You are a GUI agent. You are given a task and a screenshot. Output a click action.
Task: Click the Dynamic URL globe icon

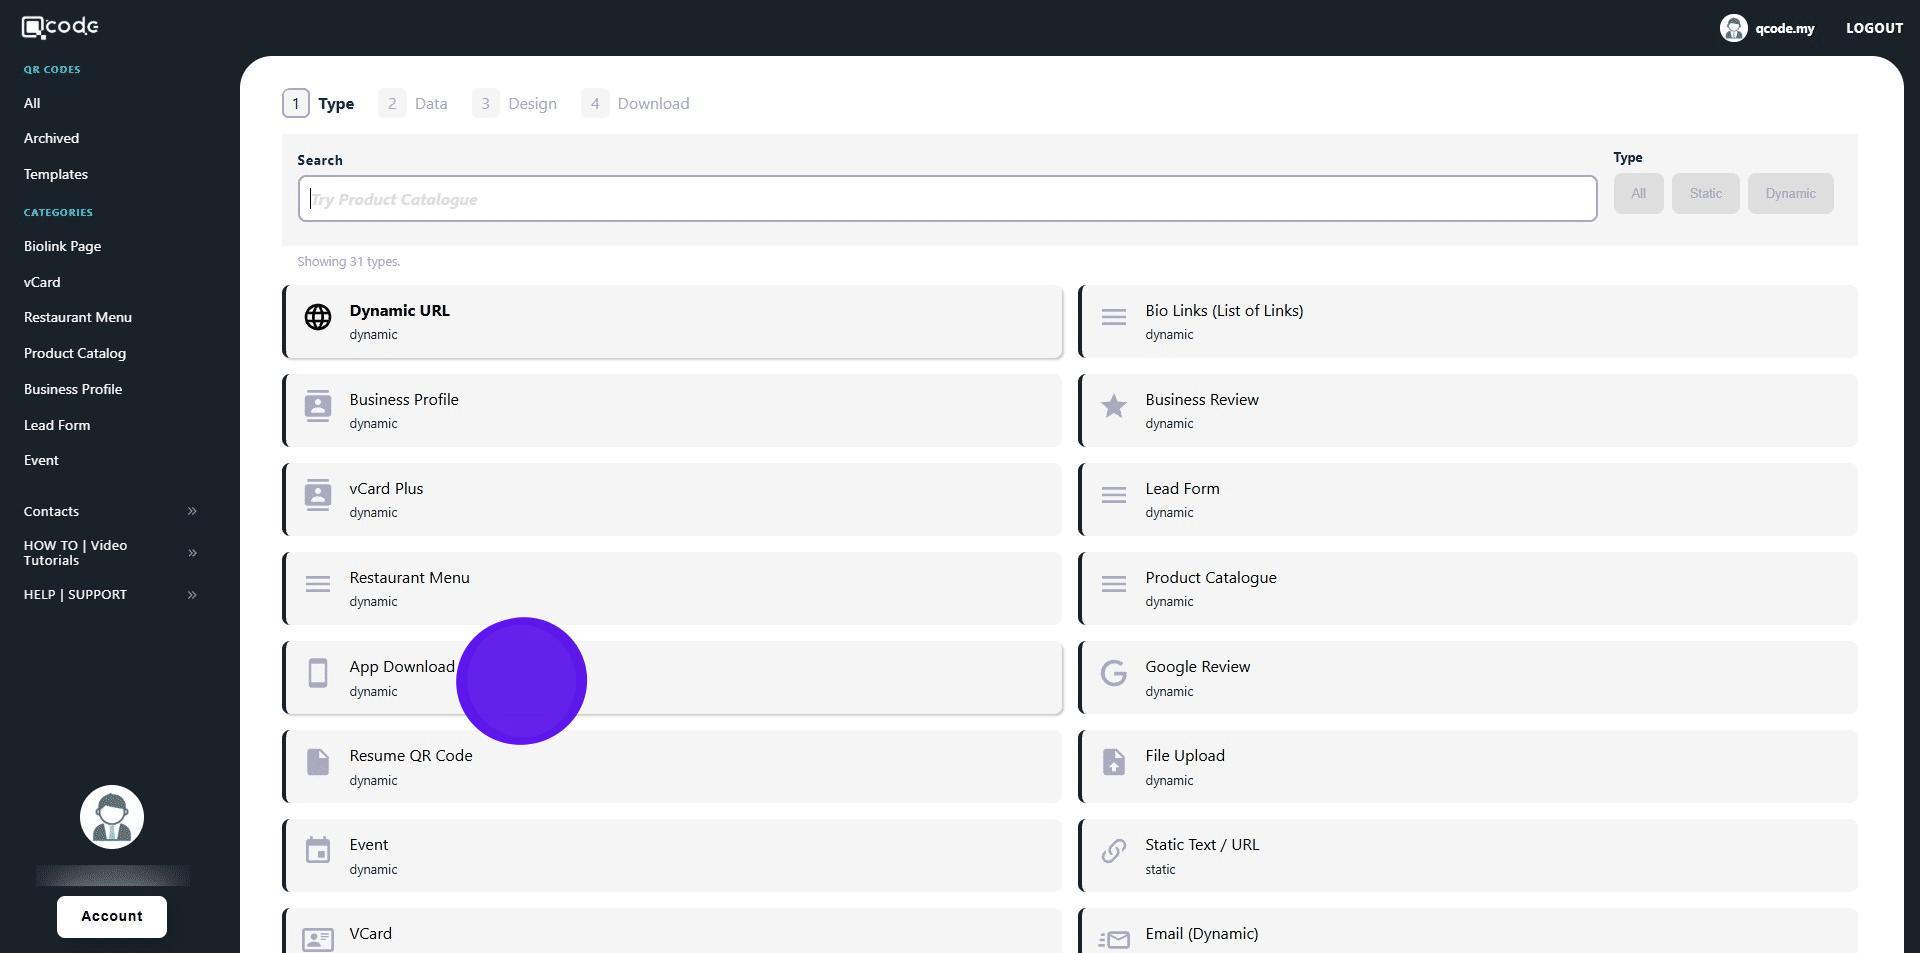coord(318,317)
